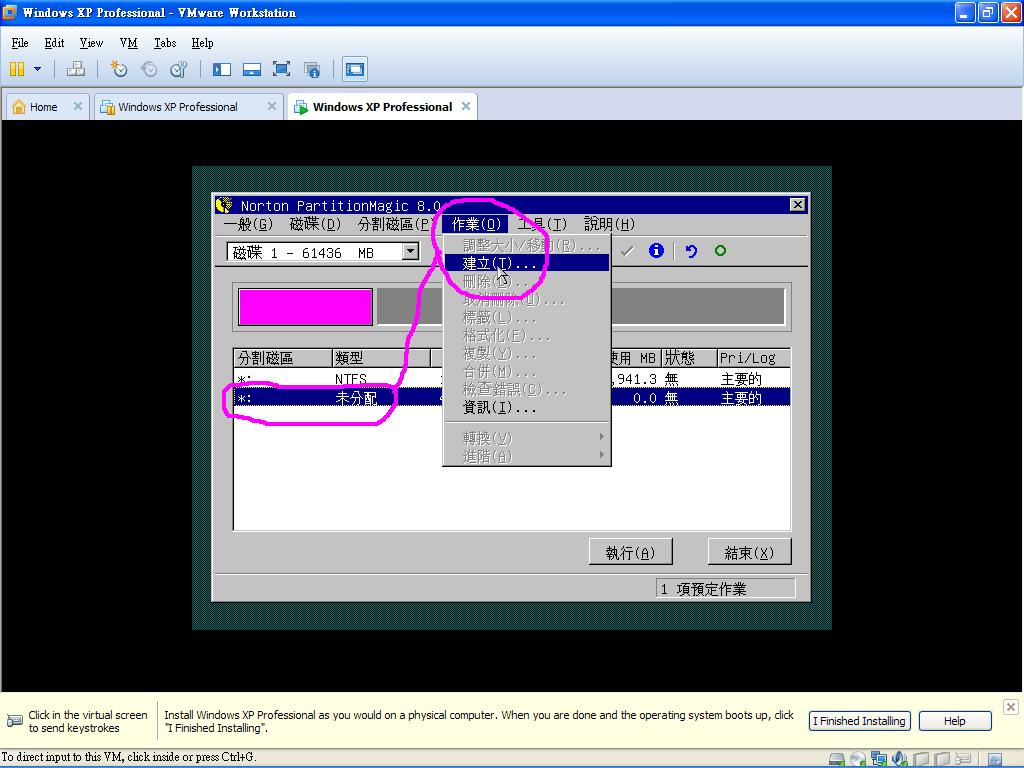
Task: Open the snapshot manager wrench icon
Action: [x=178, y=69]
